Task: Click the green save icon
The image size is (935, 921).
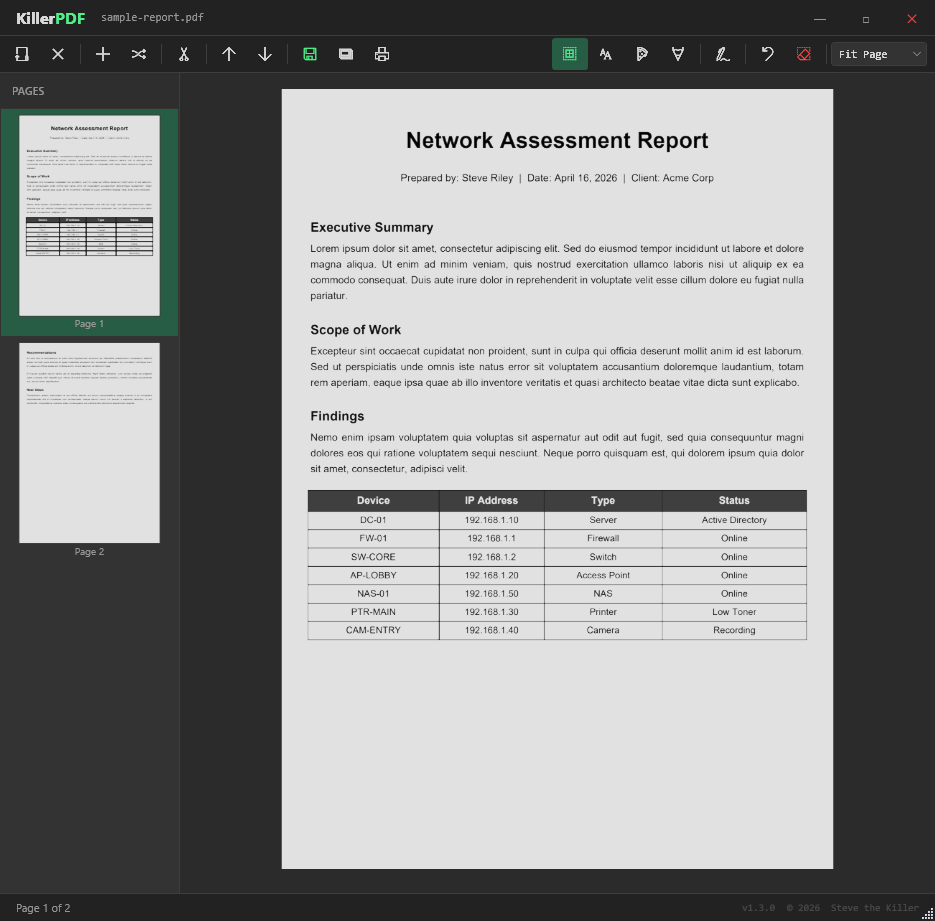Action: [309, 54]
